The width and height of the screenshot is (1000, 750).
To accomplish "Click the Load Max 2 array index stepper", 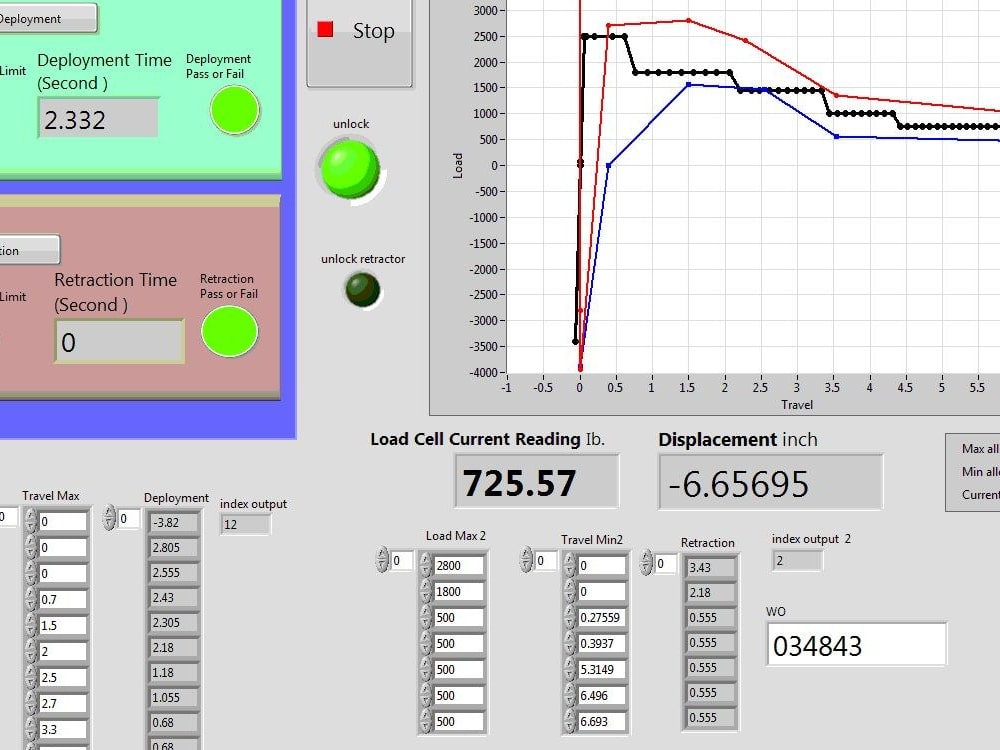I will (x=382, y=559).
